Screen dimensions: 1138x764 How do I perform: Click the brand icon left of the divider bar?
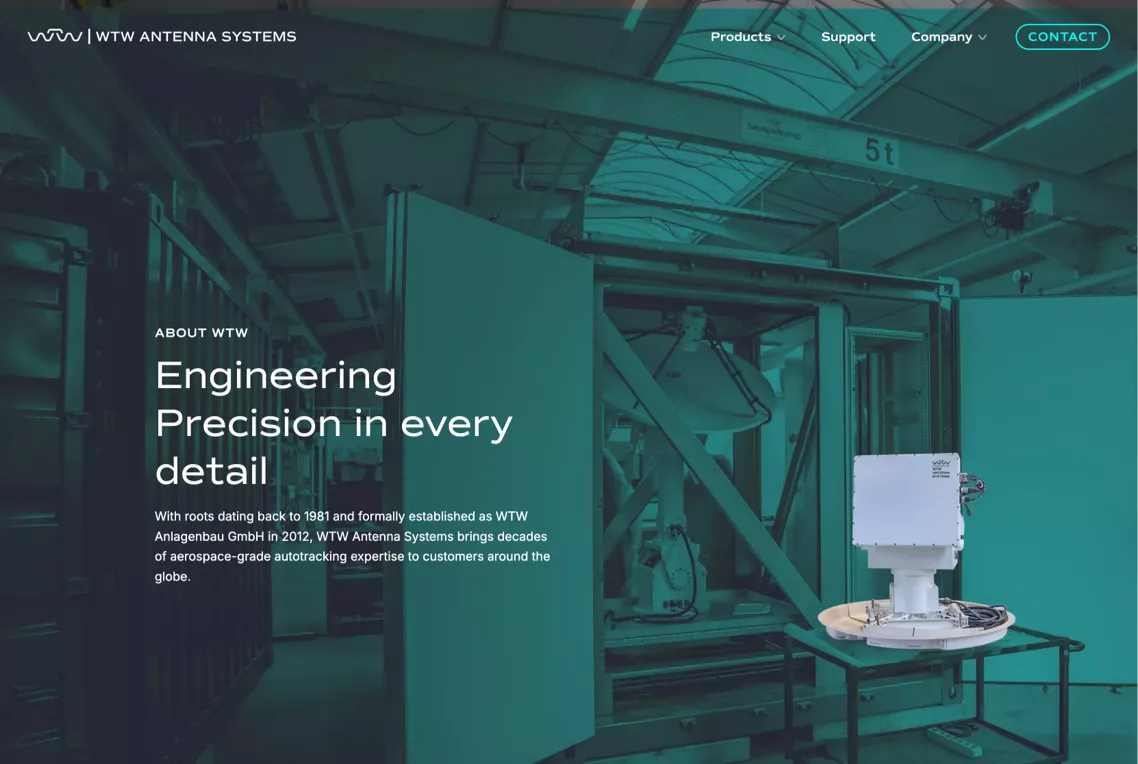point(56,35)
